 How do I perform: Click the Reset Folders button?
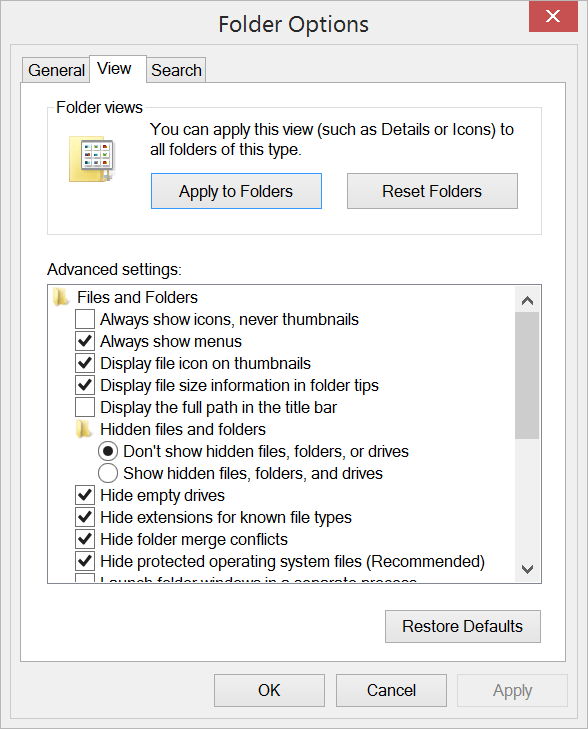(x=432, y=191)
